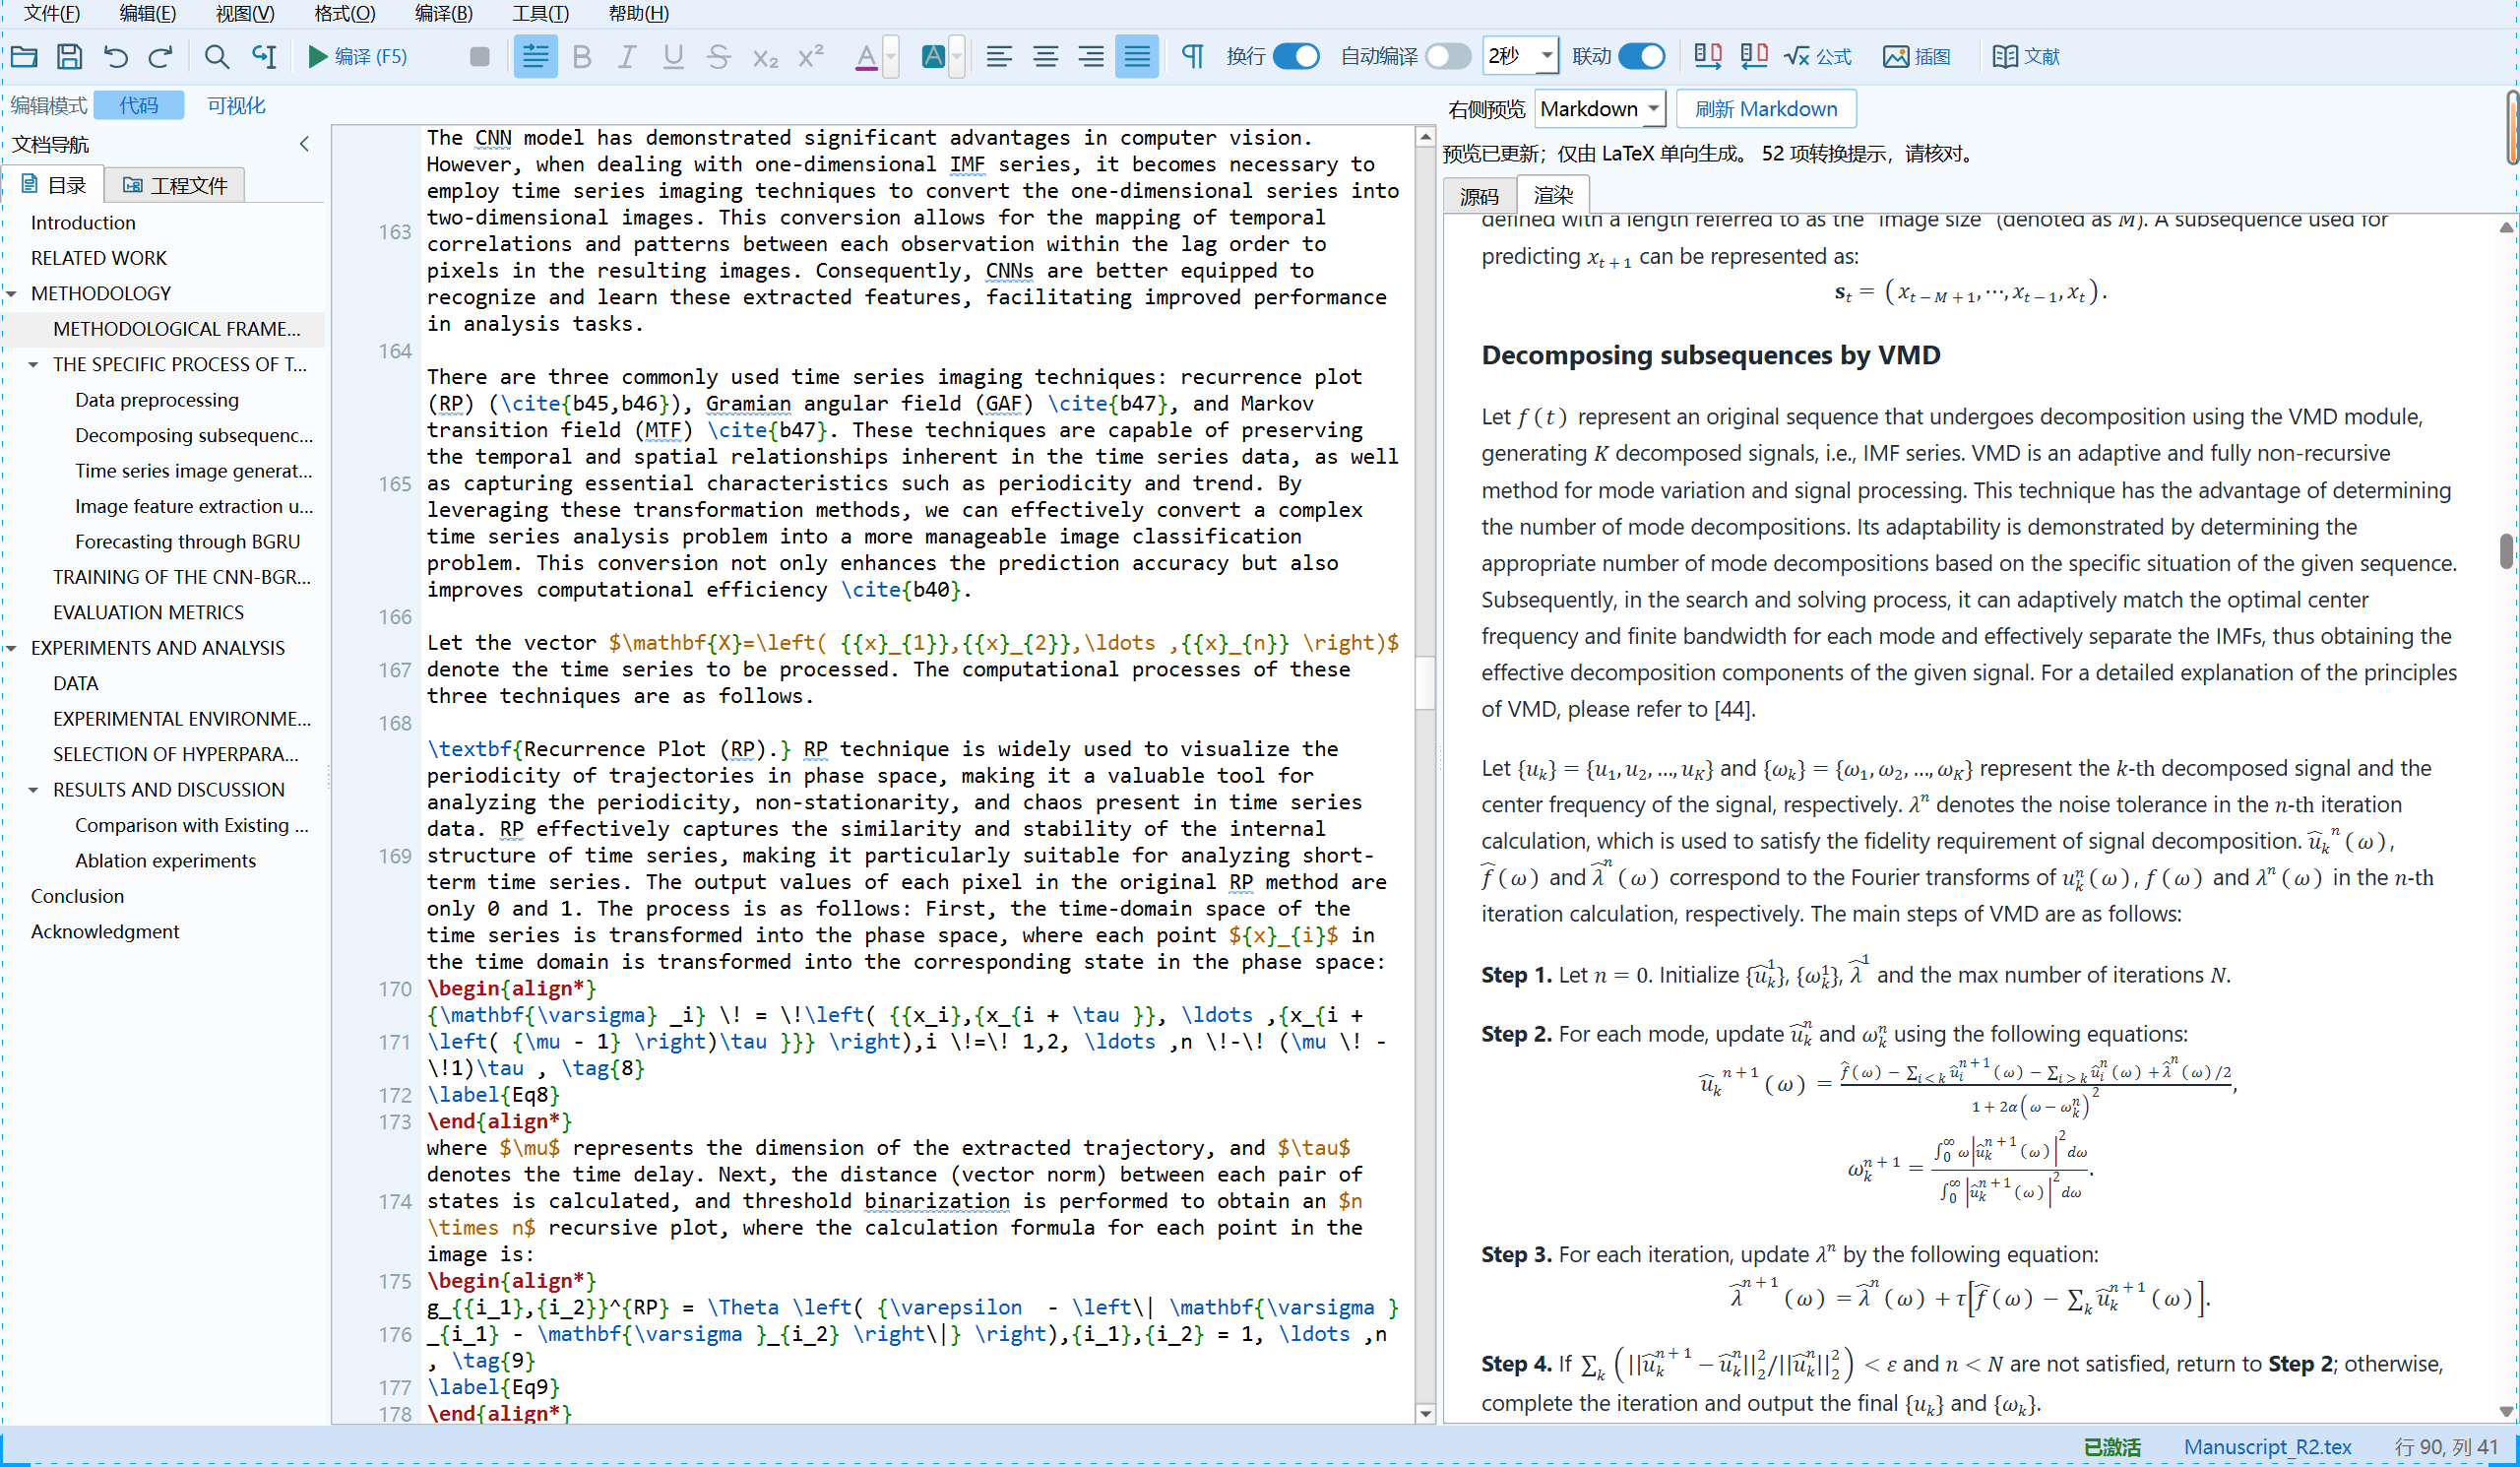This screenshot has width=2520, height=1467.
Task: Collapse the 文档导航 panel arrow
Action: point(304,144)
